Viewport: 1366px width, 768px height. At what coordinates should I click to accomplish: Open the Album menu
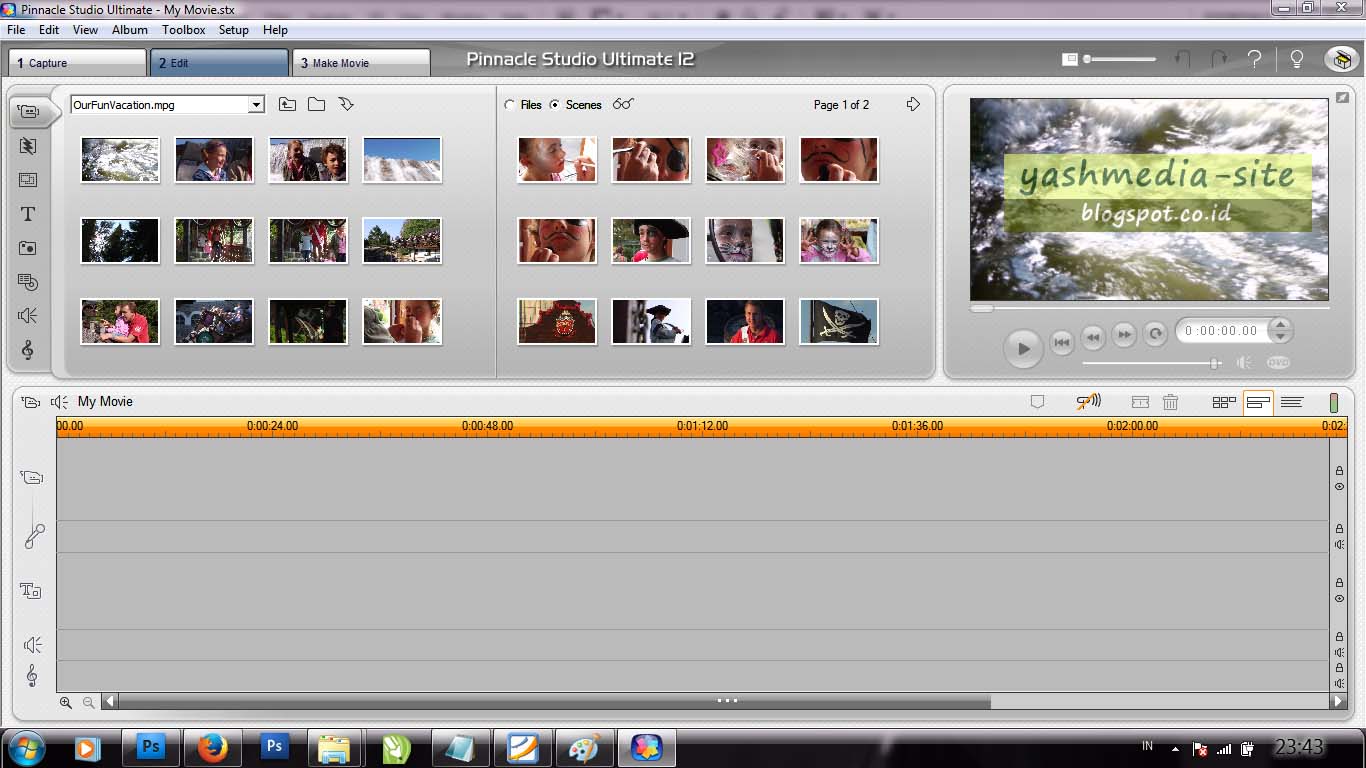(x=130, y=30)
